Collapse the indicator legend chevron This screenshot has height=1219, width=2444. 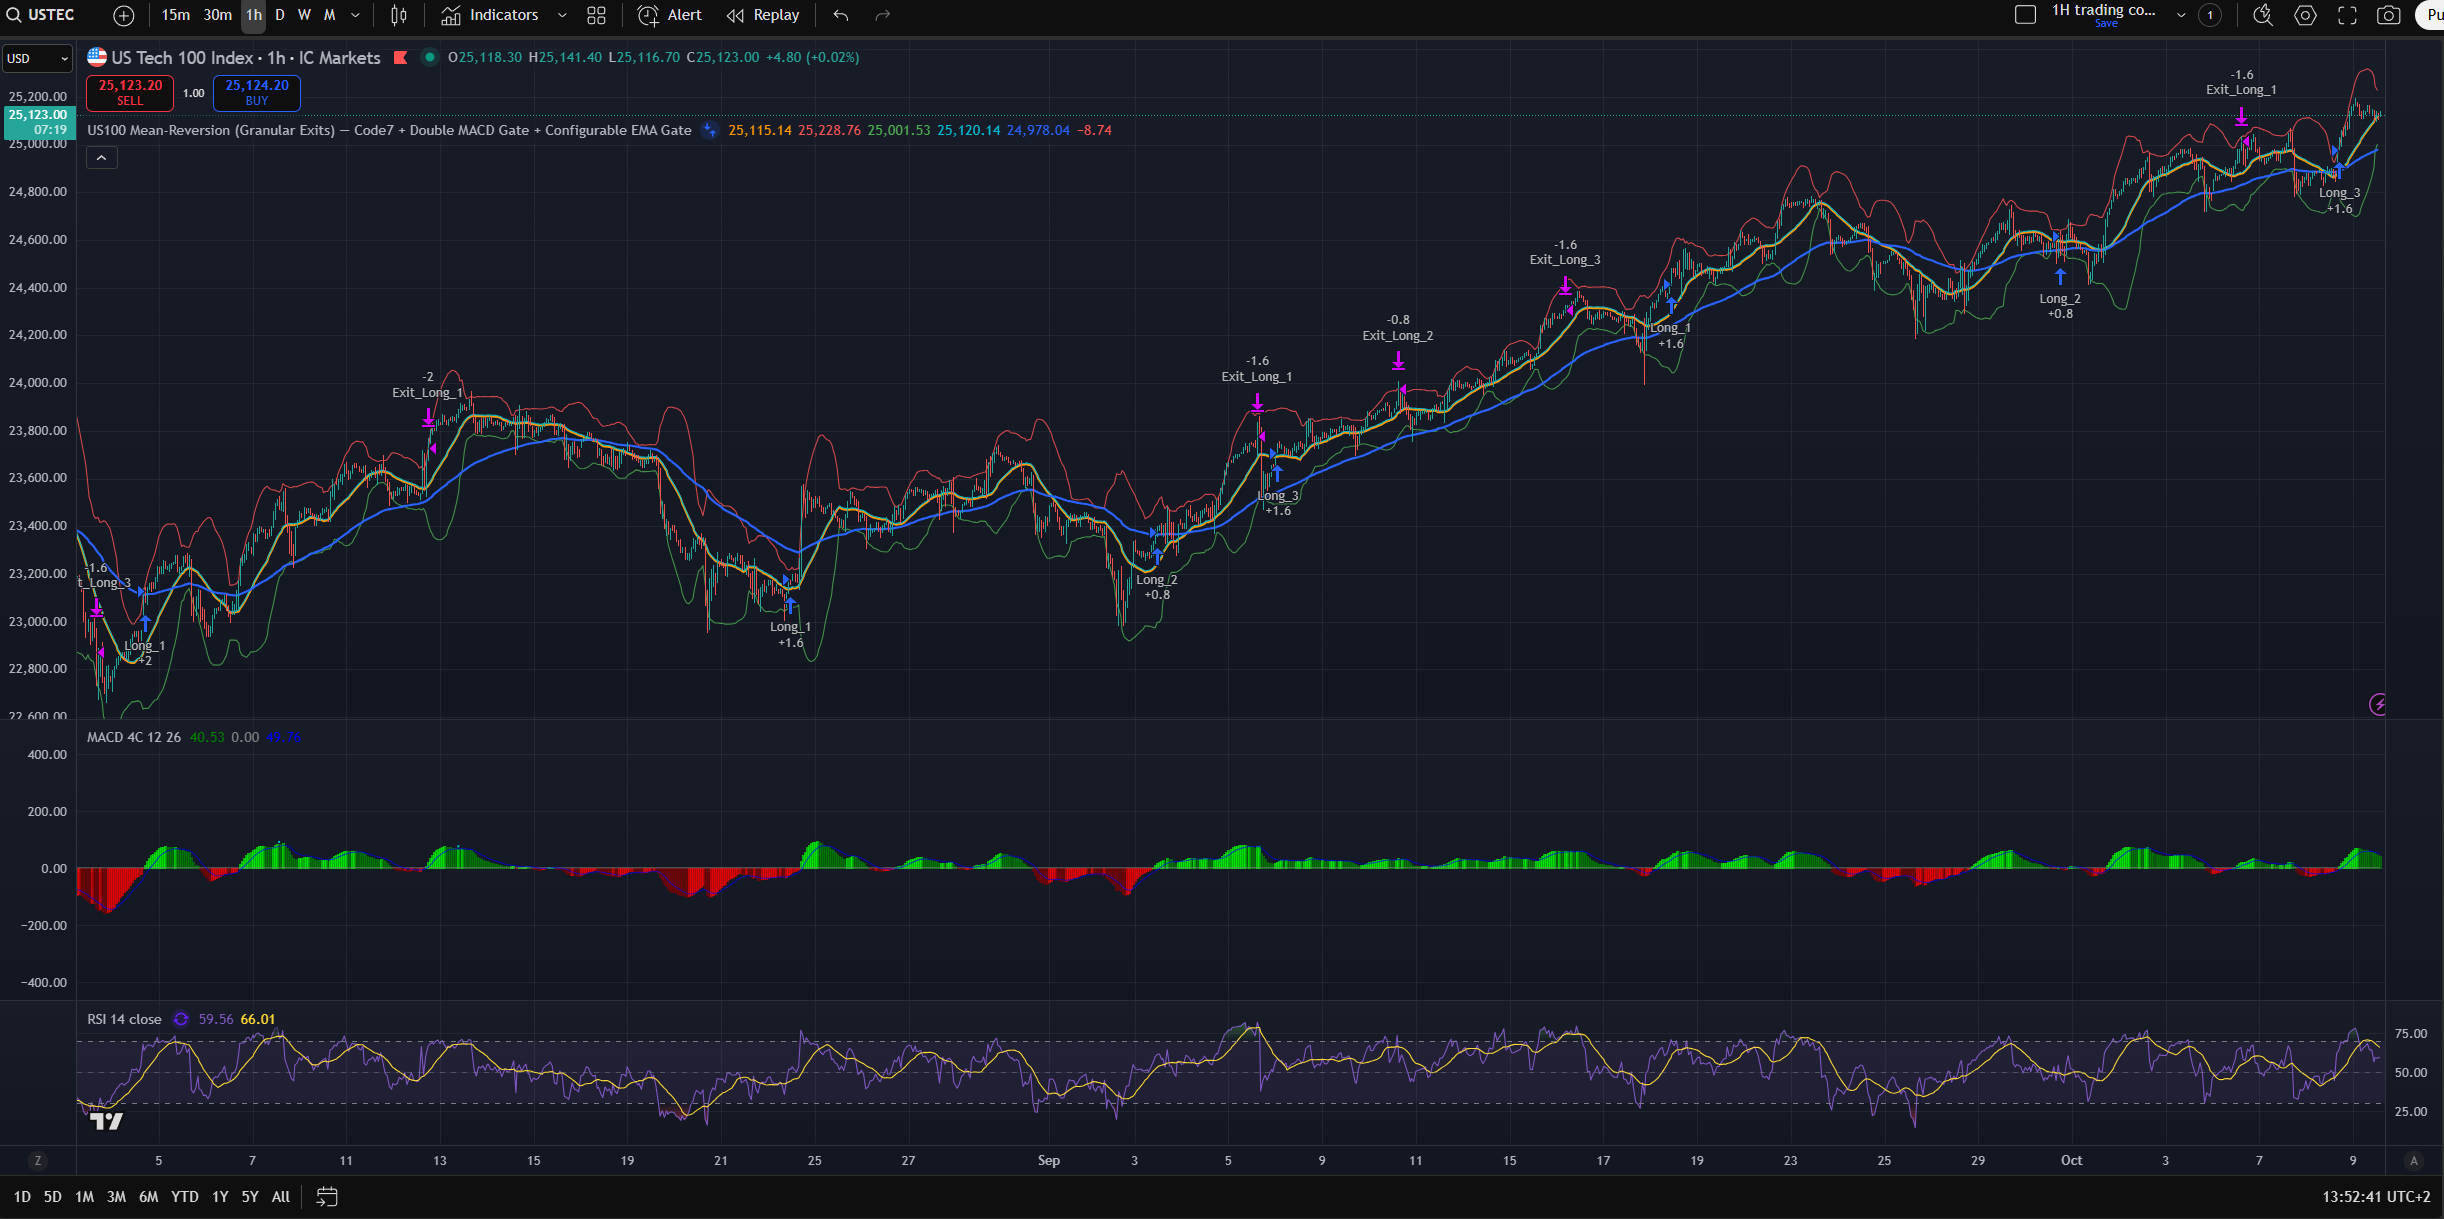101,158
